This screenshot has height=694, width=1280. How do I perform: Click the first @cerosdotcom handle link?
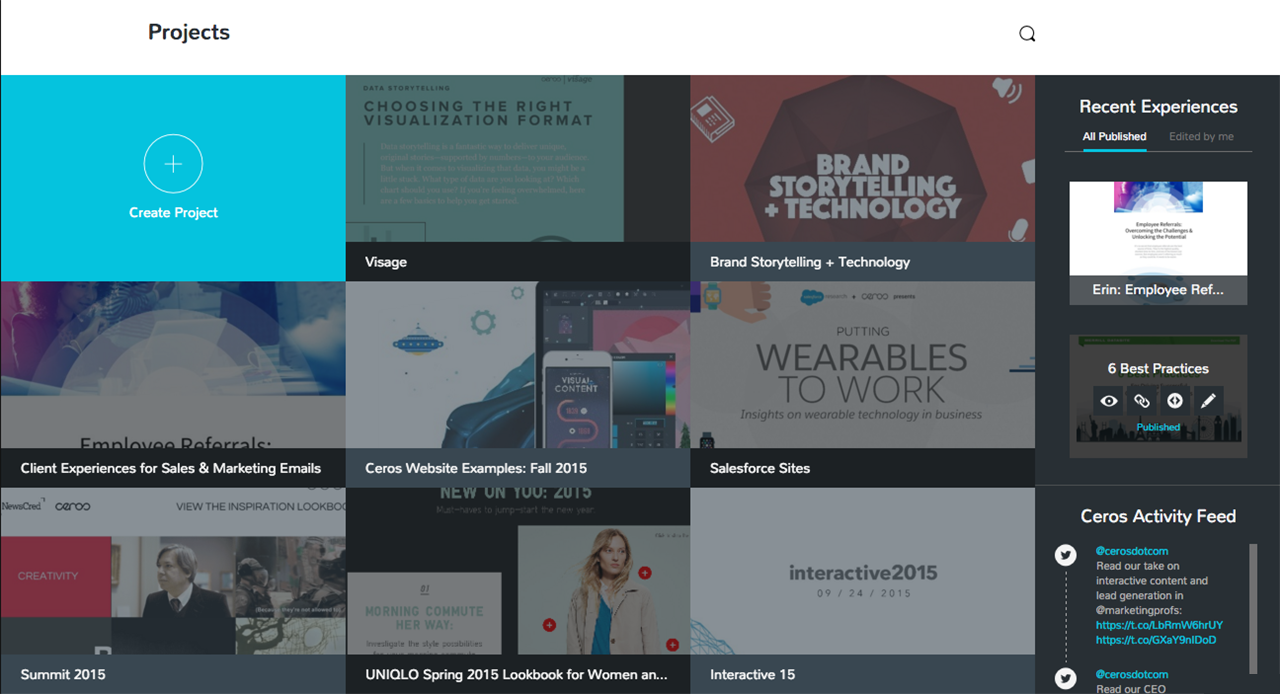point(1132,551)
